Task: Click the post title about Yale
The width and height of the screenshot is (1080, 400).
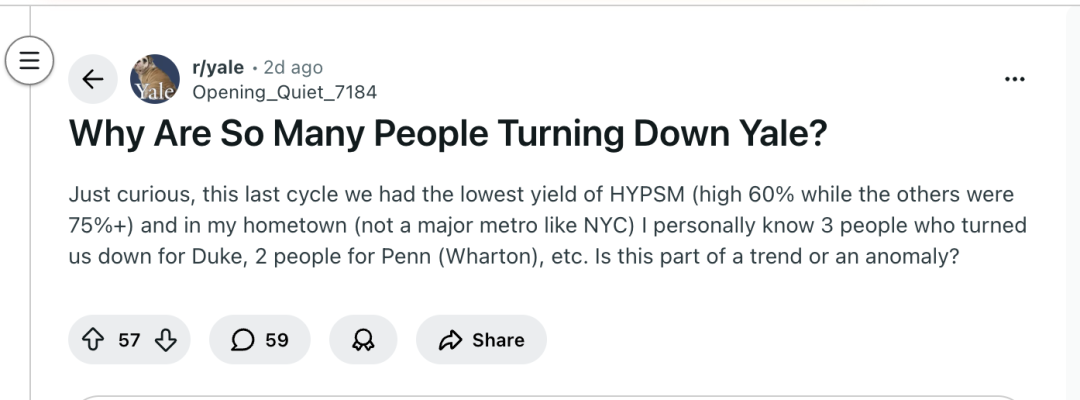Action: pos(448,134)
